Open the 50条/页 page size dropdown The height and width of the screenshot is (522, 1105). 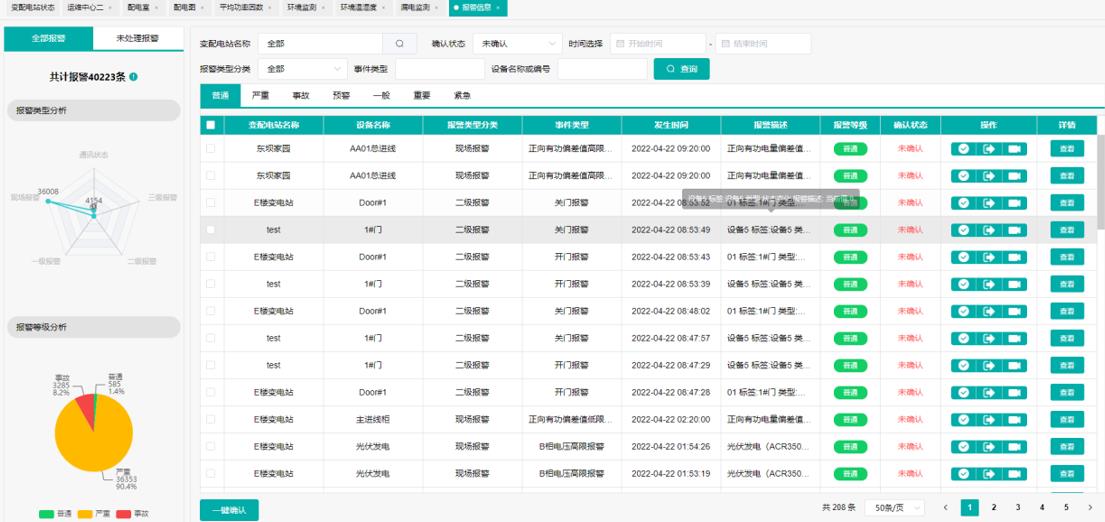point(894,508)
